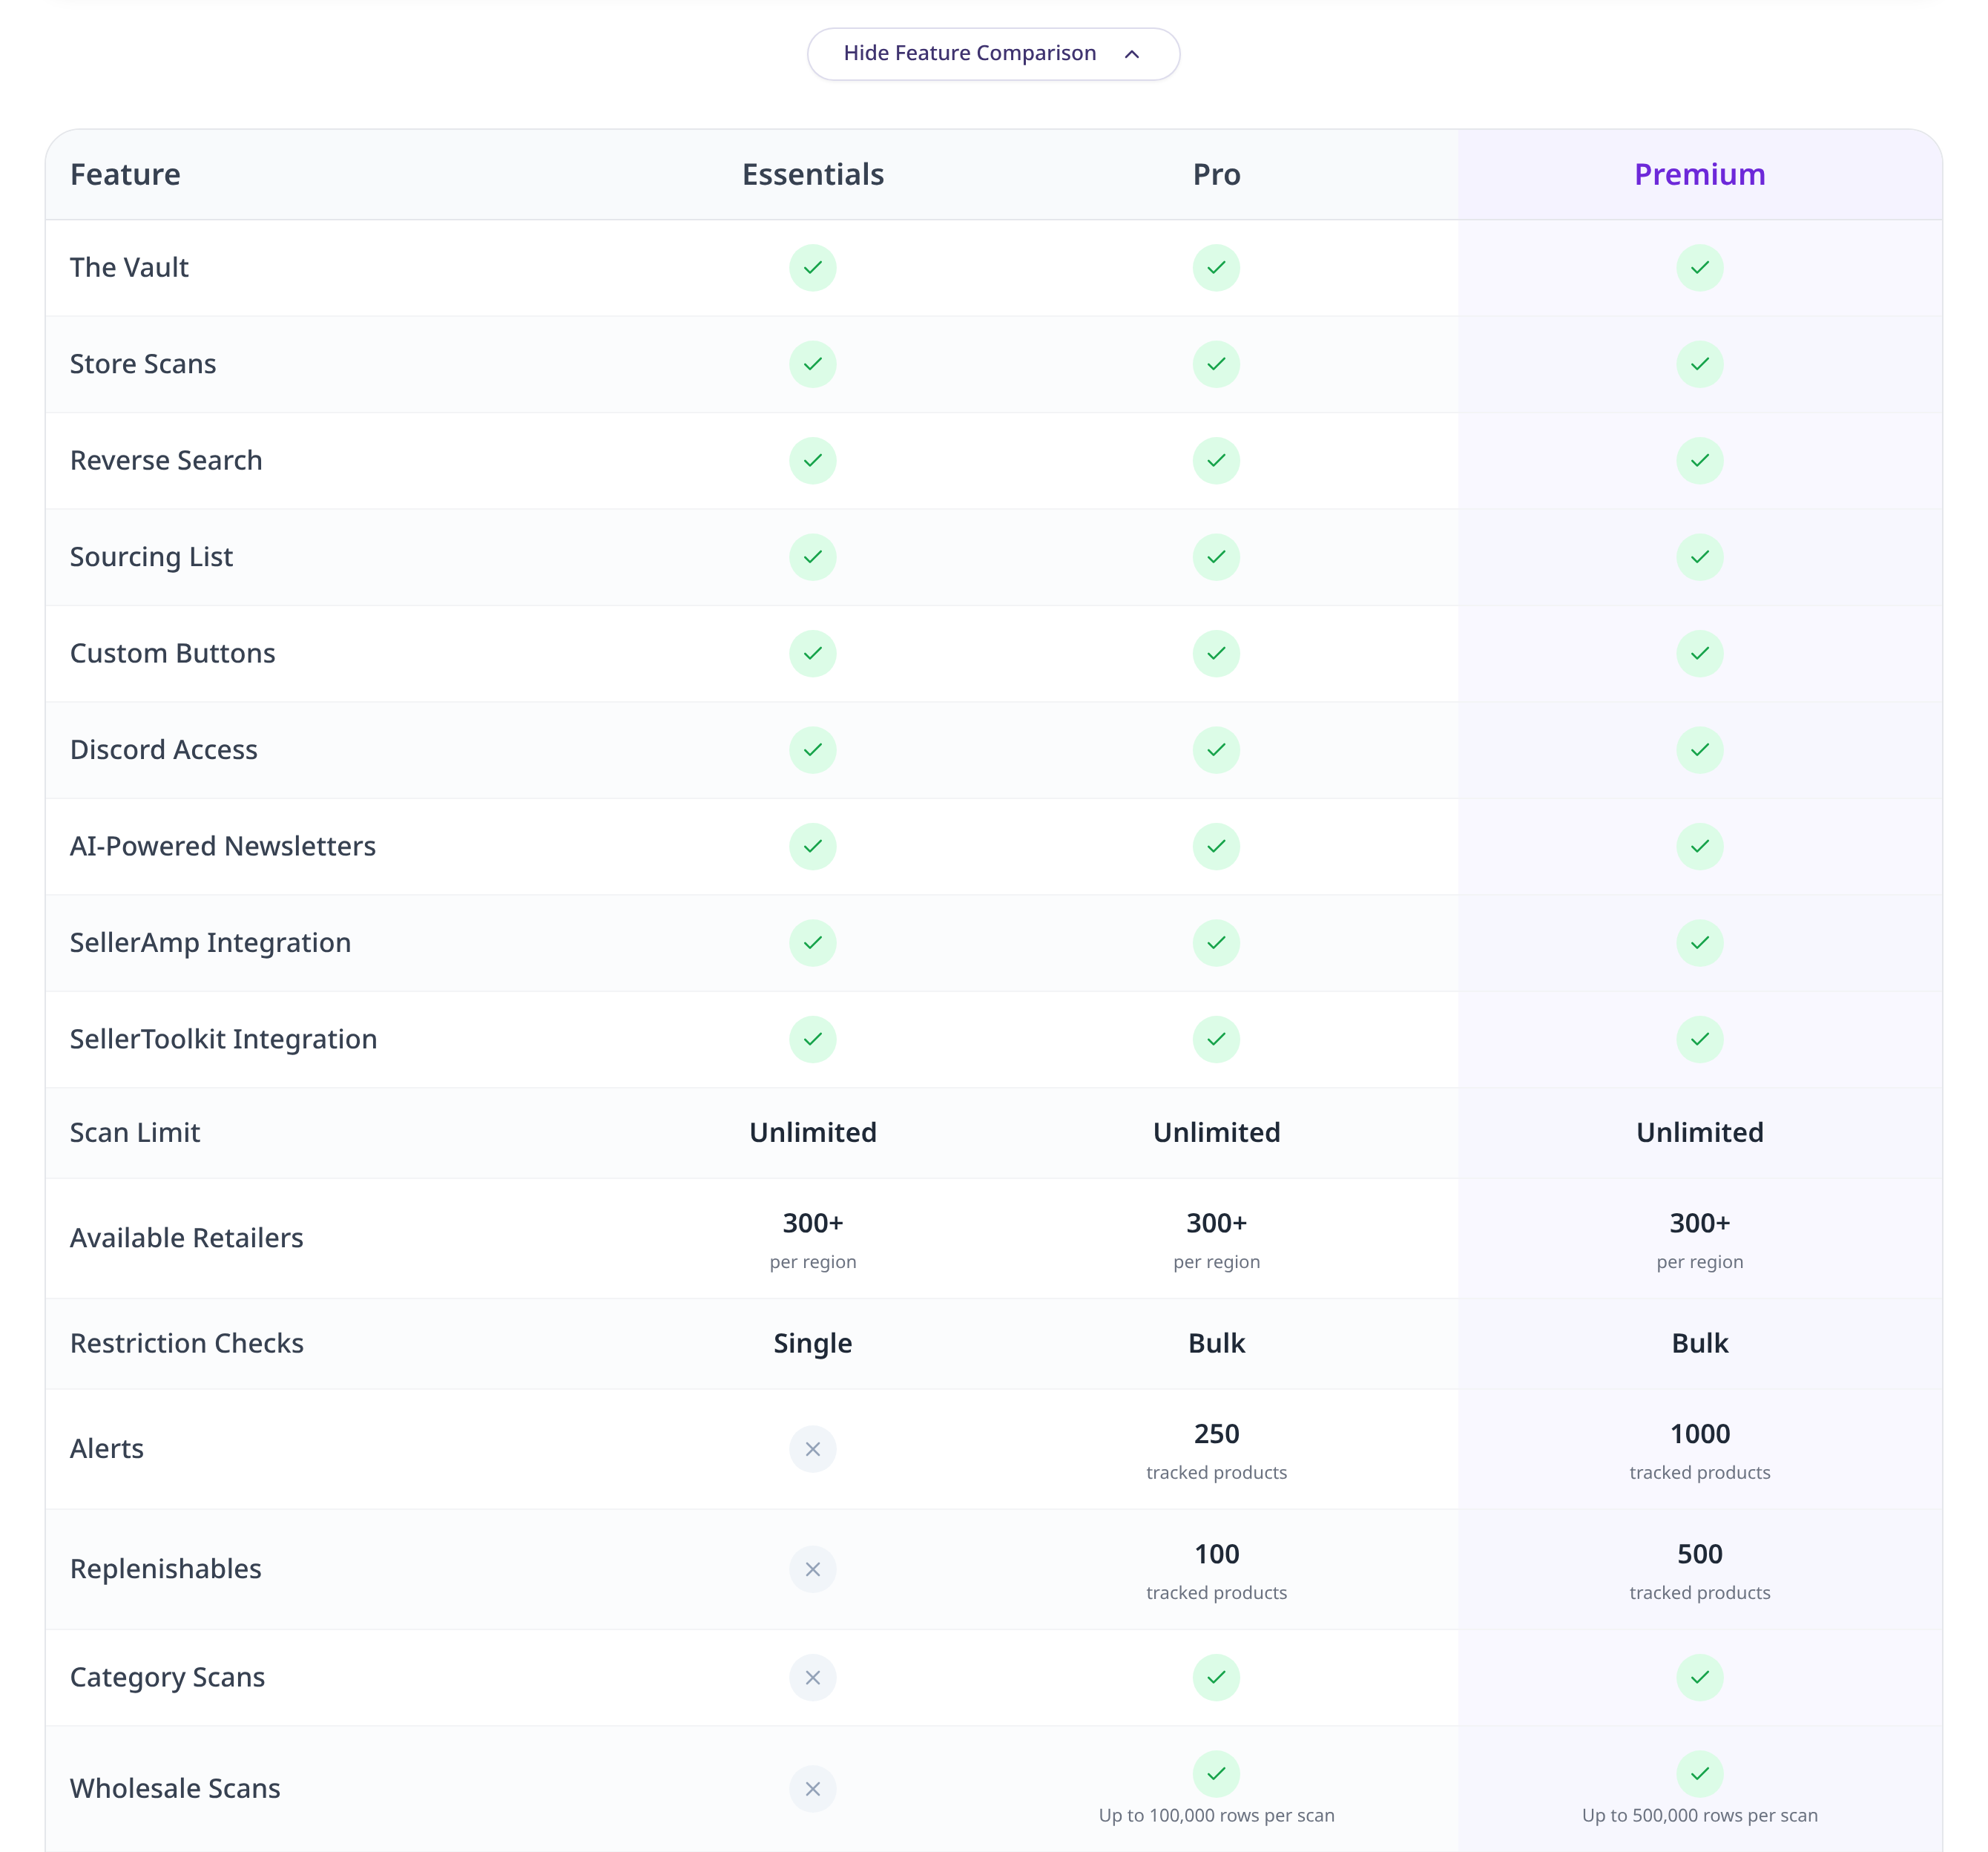Click the Scan Limit row label
The image size is (1988, 1852).
click(x=135, y=1133)
